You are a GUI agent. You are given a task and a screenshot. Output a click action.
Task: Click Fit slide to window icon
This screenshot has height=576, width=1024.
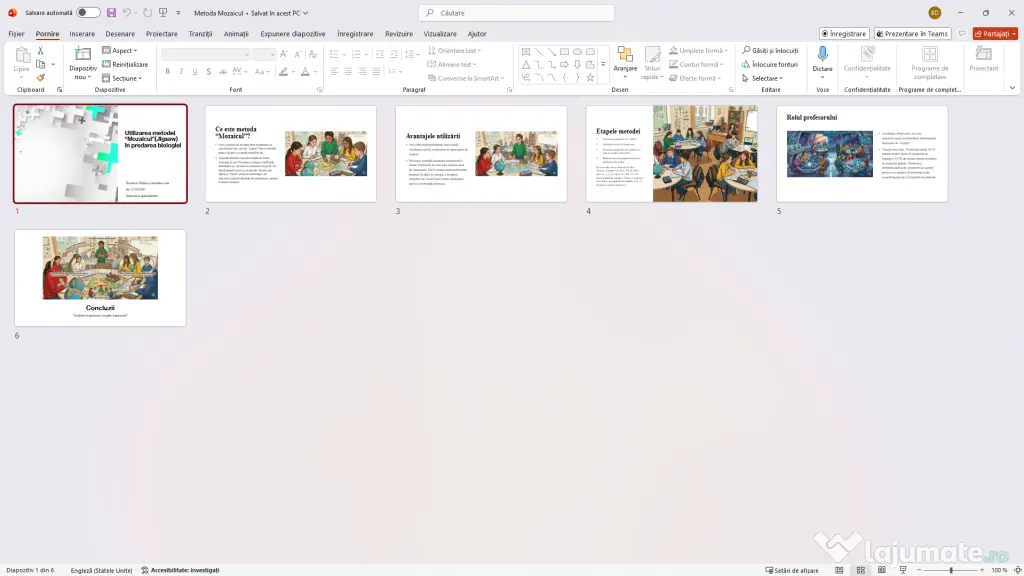1017,570
